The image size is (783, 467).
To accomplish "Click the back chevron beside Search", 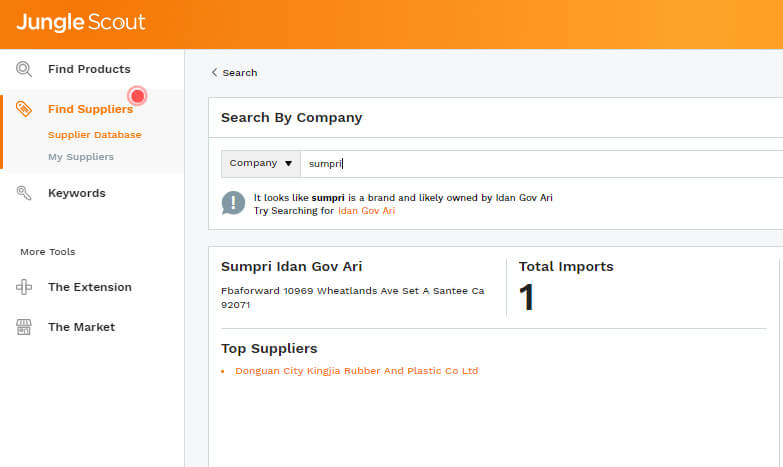I will [x=214, y=73].
